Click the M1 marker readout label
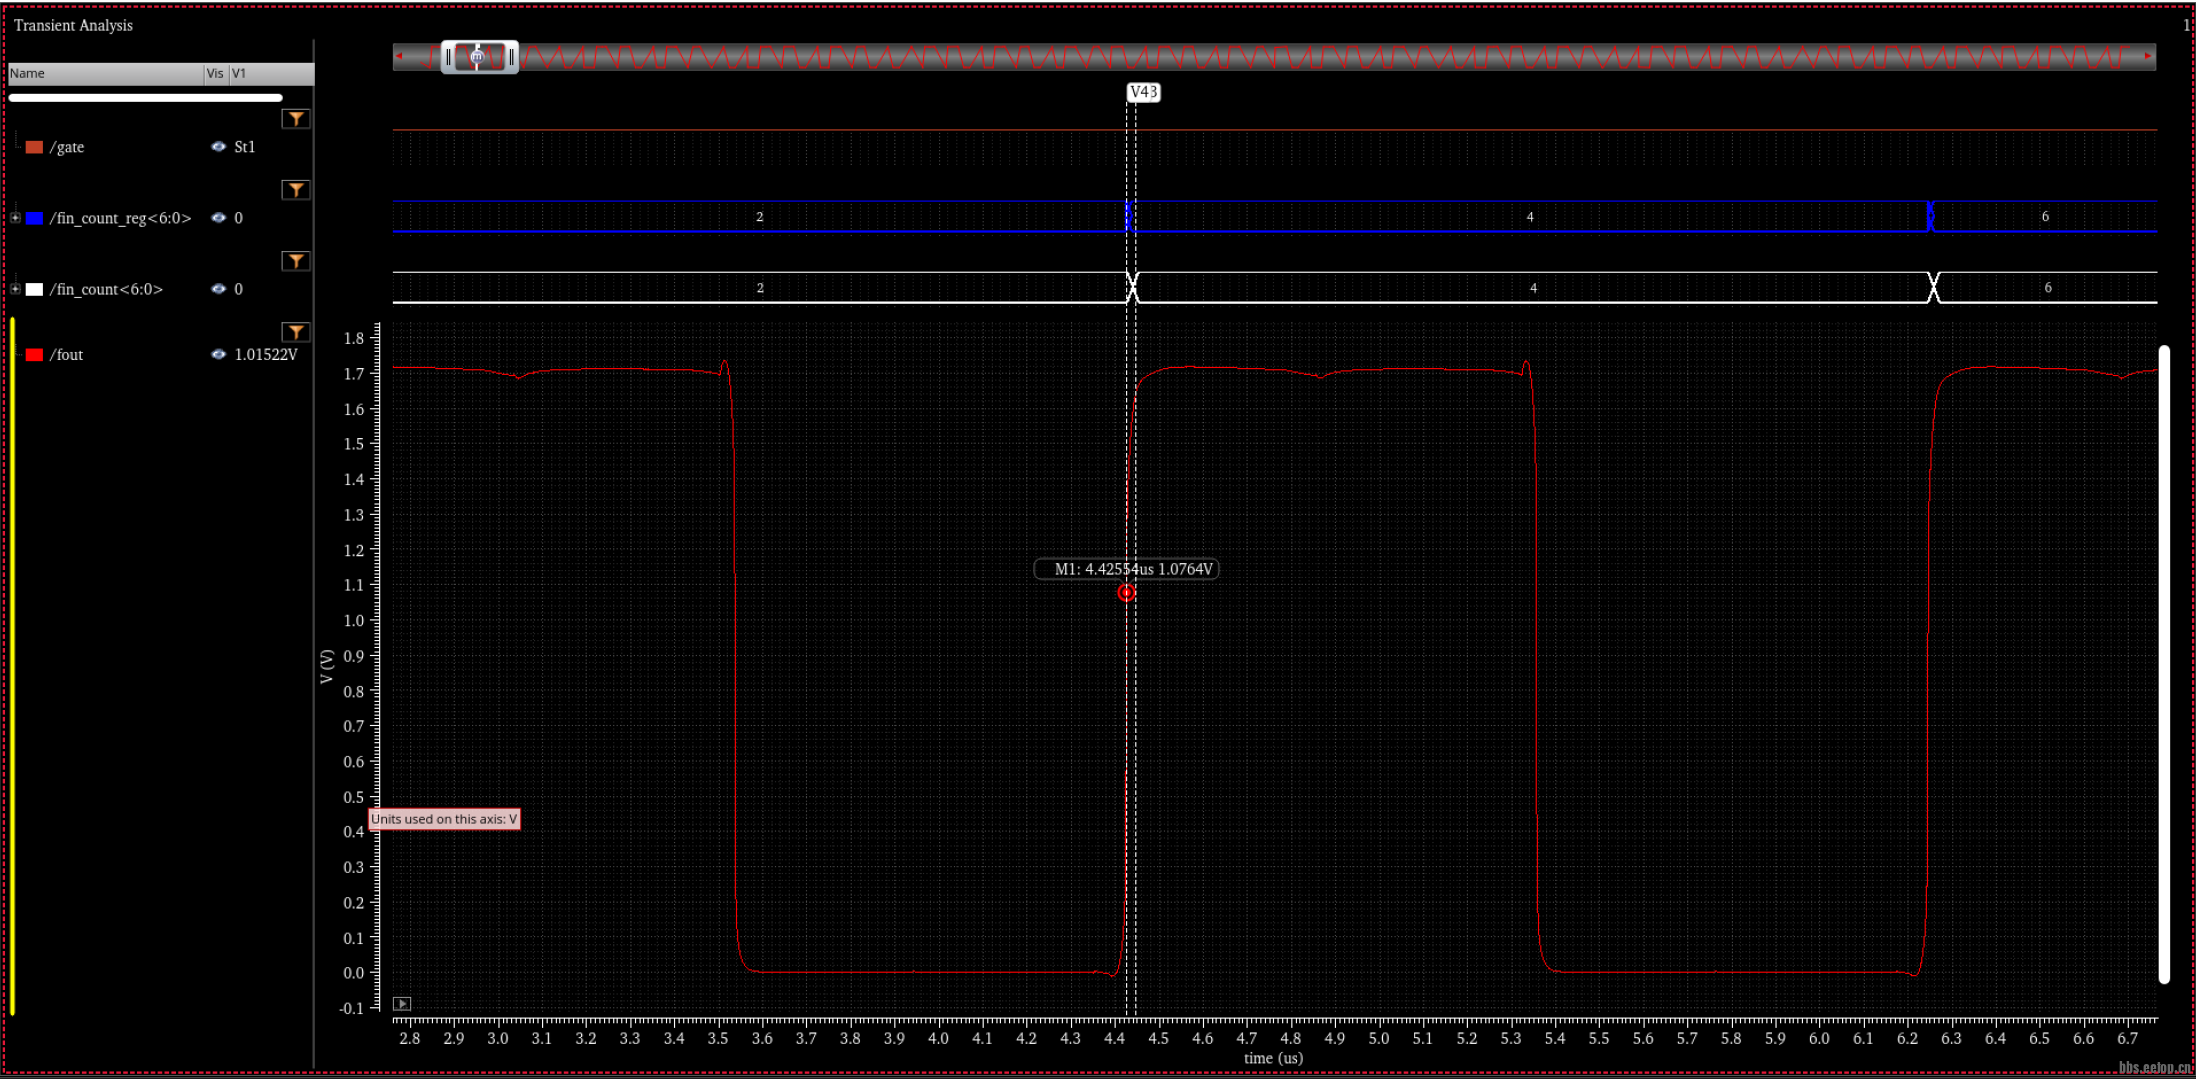2196x1079 pixels. (x=1126, y=569)
